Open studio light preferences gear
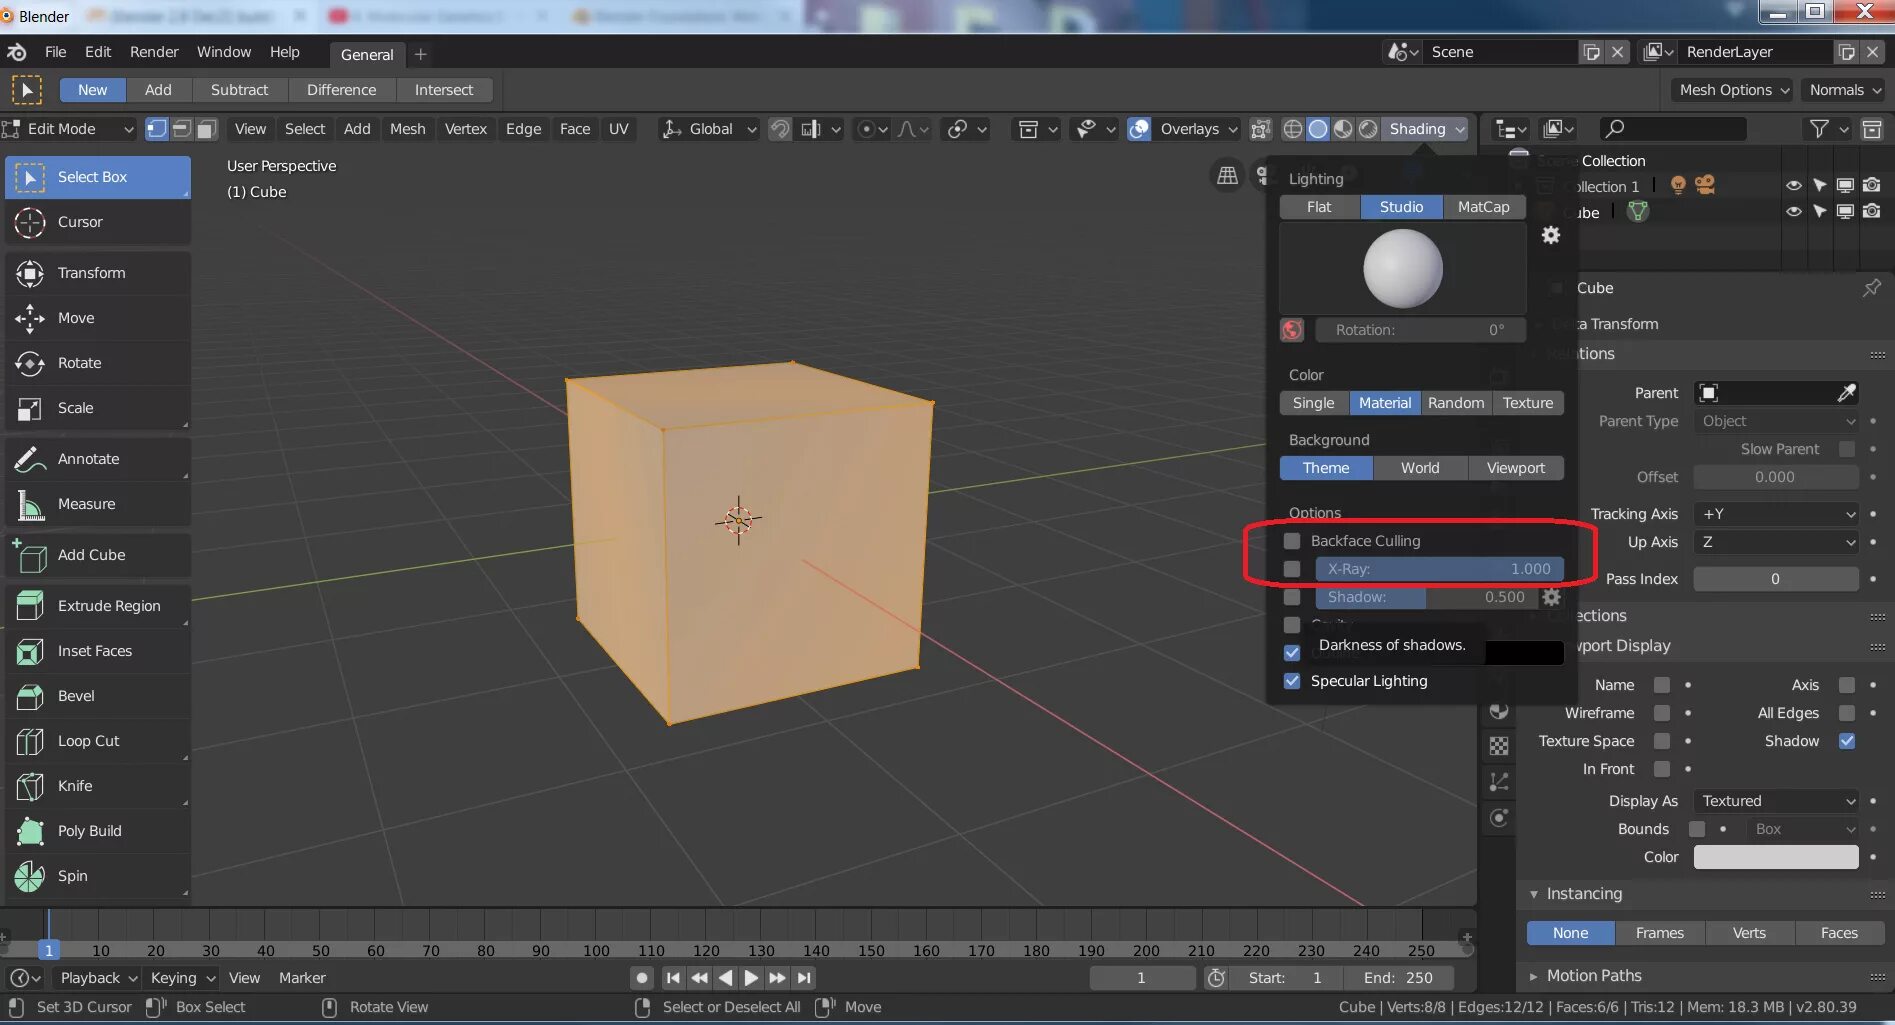This screenshot has height=1025, width=1895. pyautogui.click(x=1551, y=235)
